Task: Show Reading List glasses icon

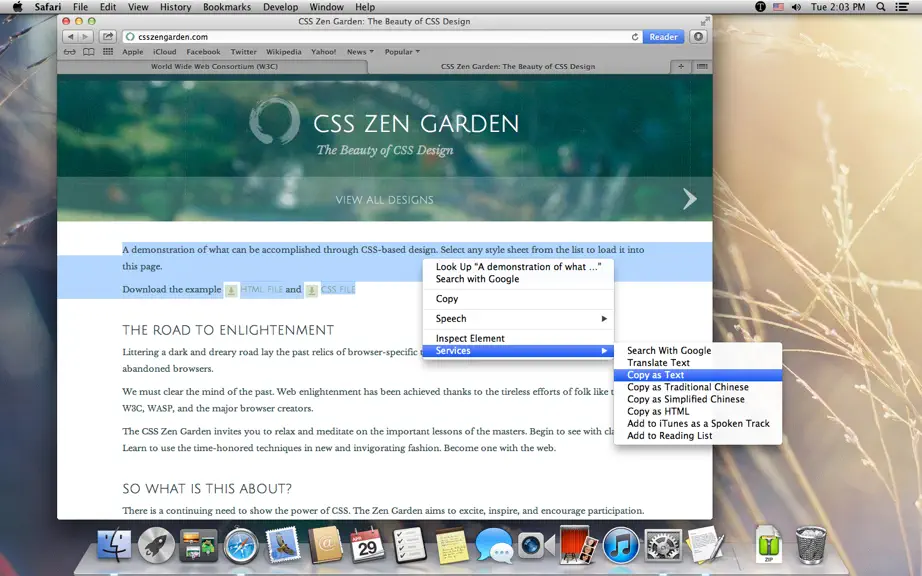Action: [x=69, y=52]
